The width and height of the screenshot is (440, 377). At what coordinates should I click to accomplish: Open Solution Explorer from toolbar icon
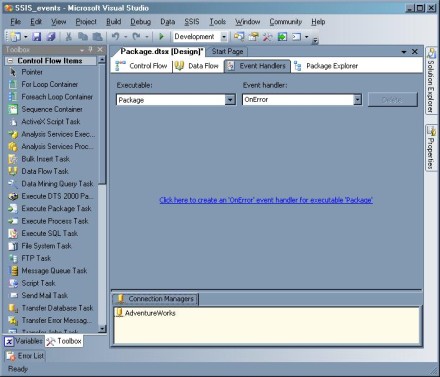(239, 36)
